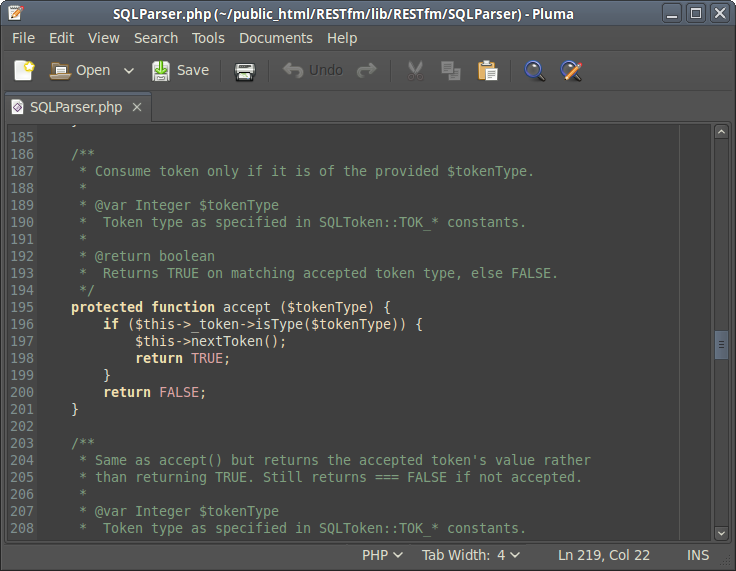Screen dimensions: 736x571
Task: Click the scrollbar up arrow
Action: click(721, 132)
